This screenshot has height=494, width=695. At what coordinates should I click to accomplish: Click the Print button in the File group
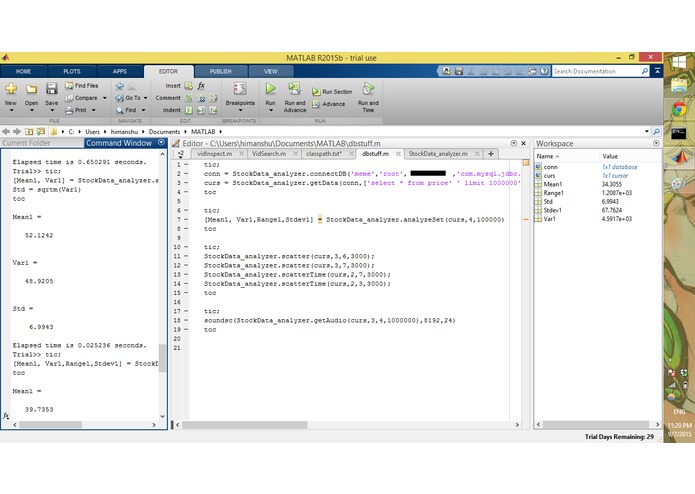(76, 110)
